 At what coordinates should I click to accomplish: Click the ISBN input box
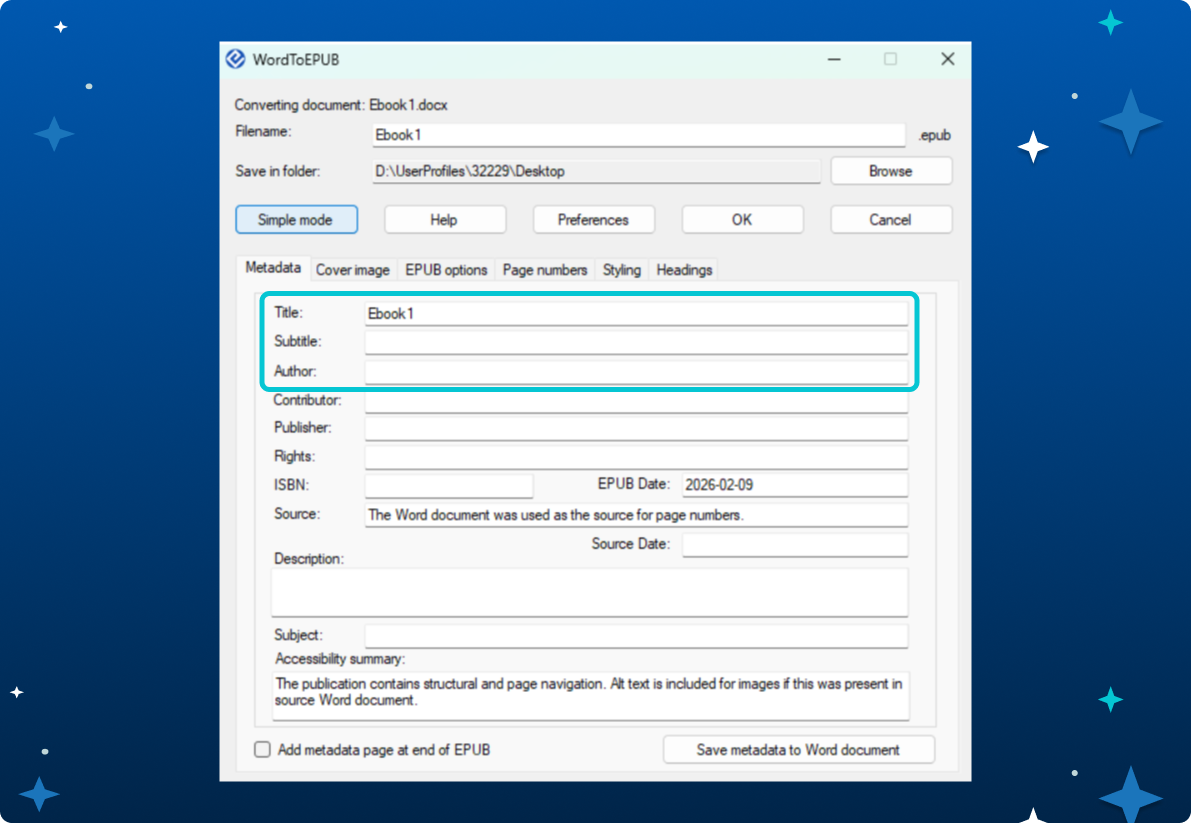449,486
